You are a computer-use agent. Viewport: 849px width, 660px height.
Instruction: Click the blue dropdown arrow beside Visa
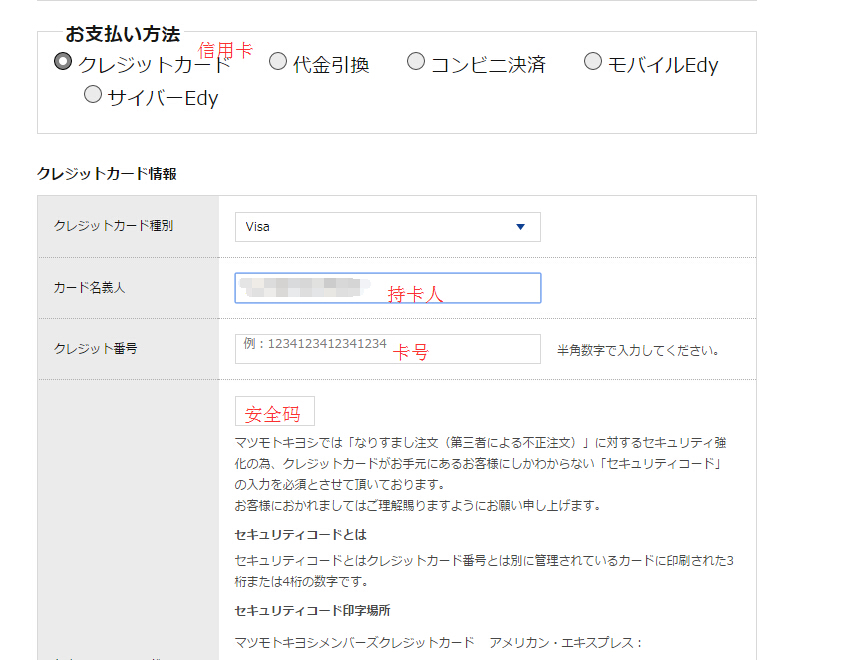(520, 227)
